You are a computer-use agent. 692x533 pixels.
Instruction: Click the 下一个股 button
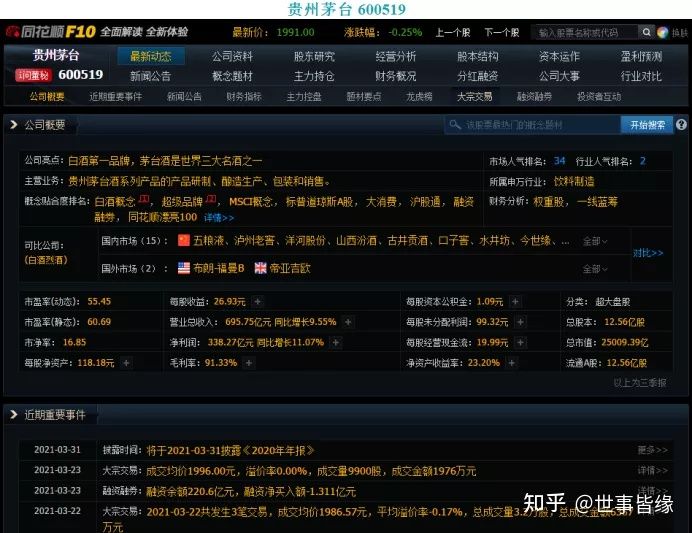(x=502, y=32)
